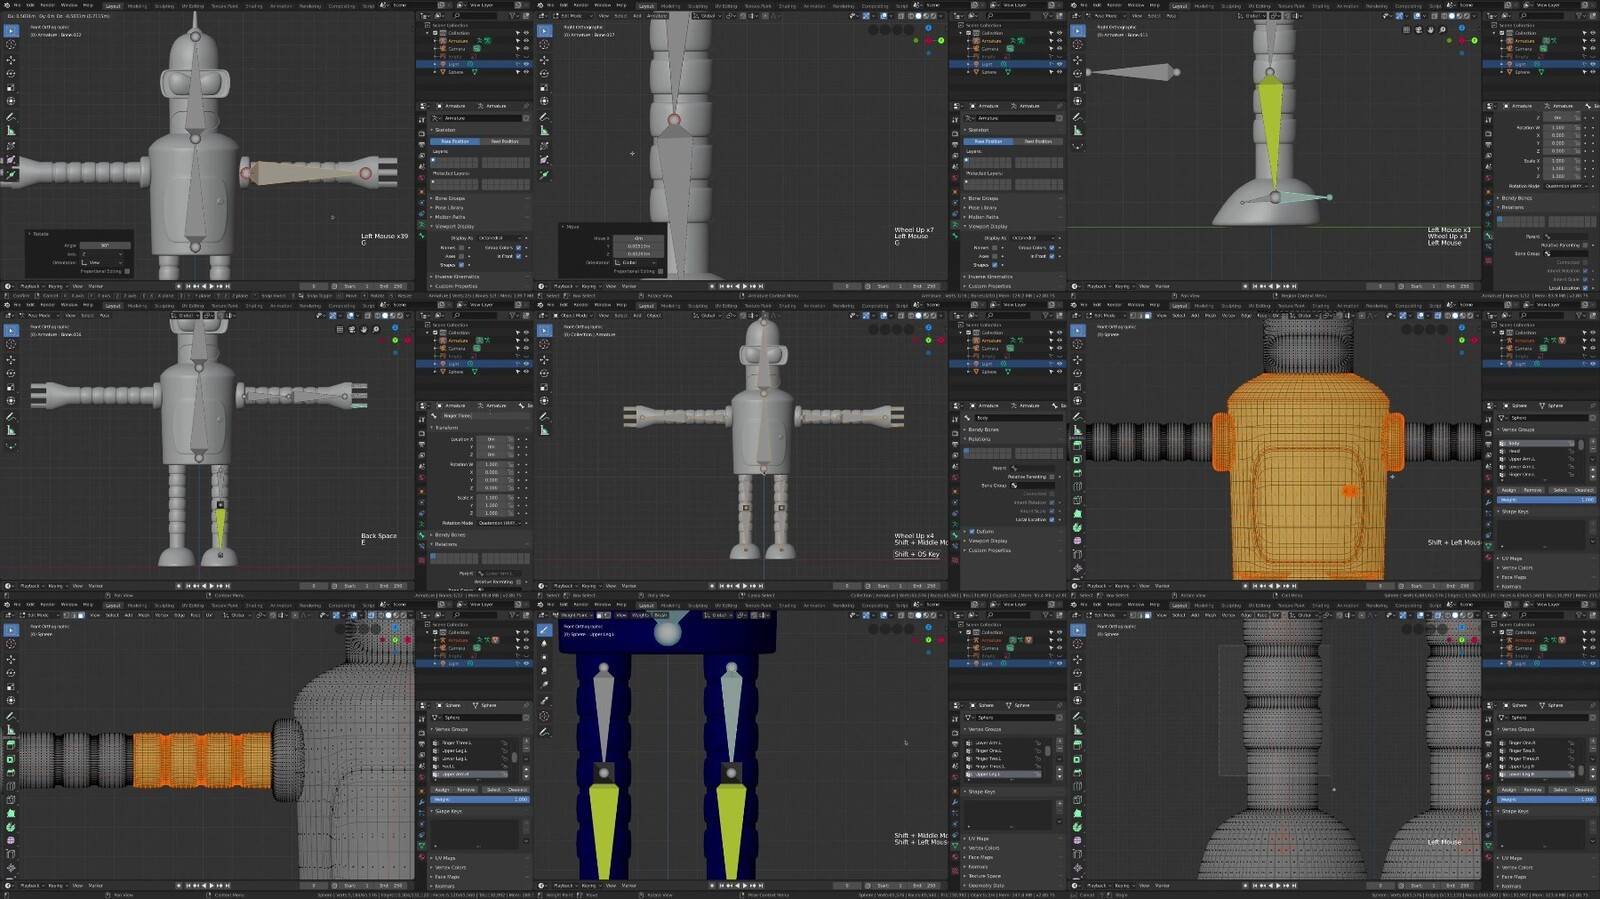1600x899 pixels.
Task: Adjust Weight slider under orange torso vertex groups
Action: (1546, 499)
